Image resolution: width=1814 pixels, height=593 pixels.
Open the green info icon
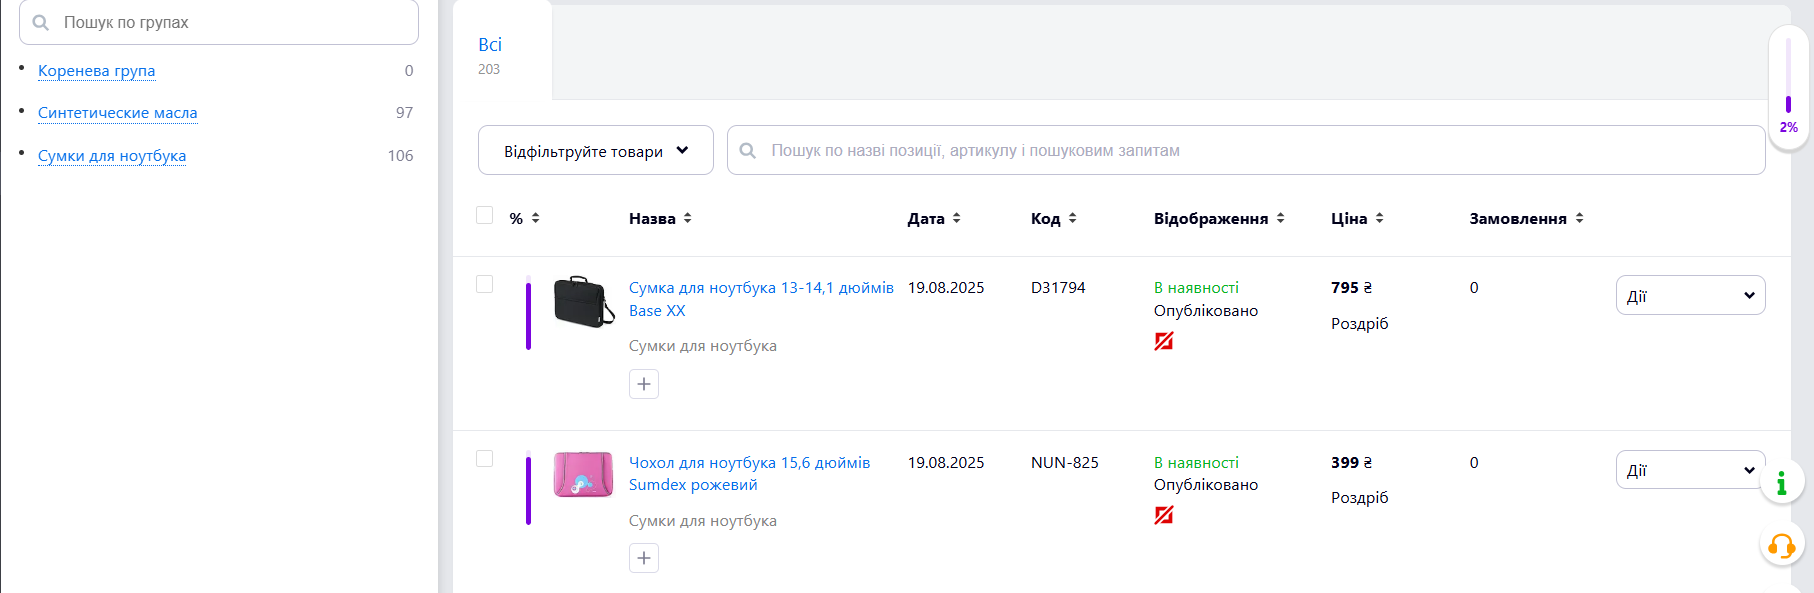tap(1782, 484)
